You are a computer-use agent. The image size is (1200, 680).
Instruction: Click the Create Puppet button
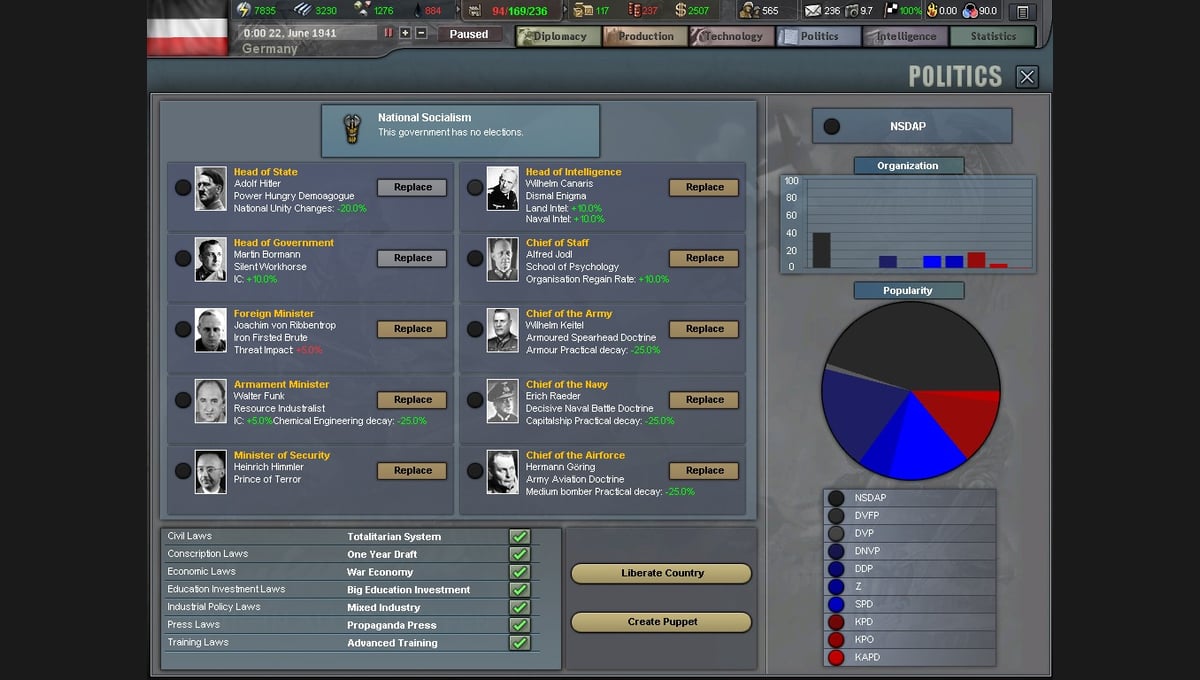pyautogui.click(x=661, y=622)
